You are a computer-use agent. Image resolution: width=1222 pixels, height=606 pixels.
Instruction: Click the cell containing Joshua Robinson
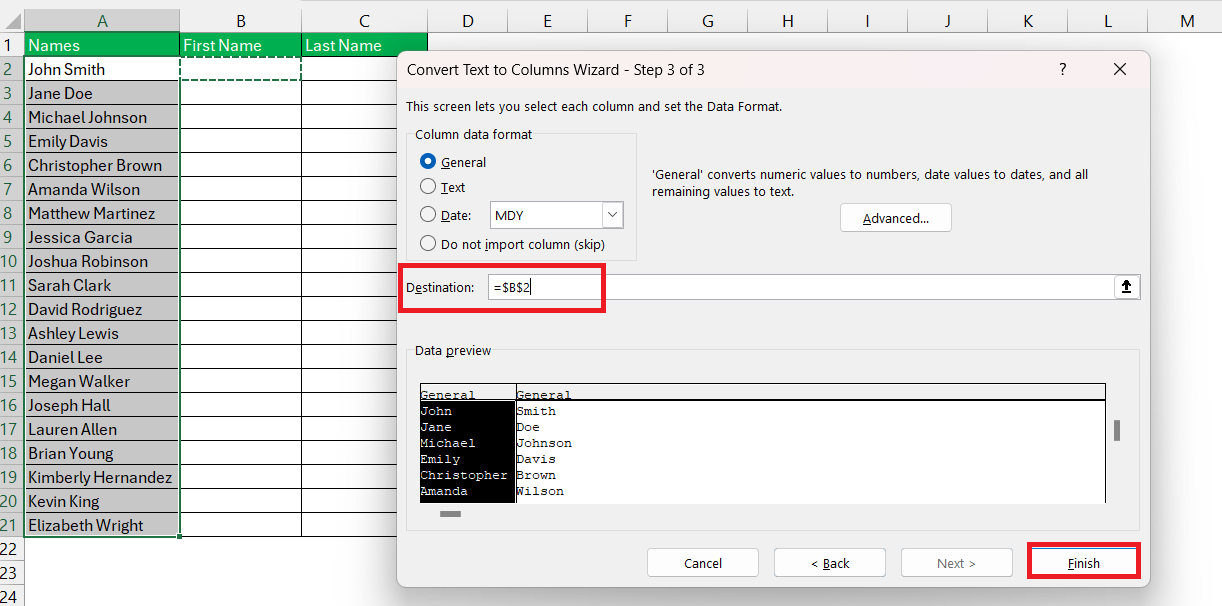click(x=102, y=261)
